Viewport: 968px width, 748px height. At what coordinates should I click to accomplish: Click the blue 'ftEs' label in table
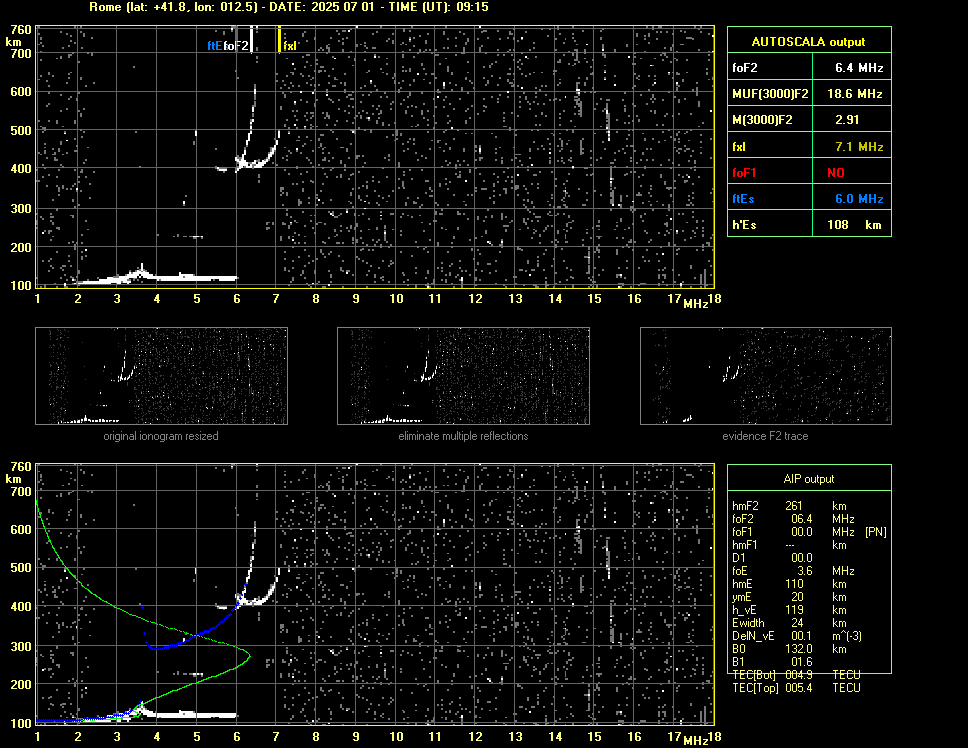pyautogui.click(x=743, y=199)
